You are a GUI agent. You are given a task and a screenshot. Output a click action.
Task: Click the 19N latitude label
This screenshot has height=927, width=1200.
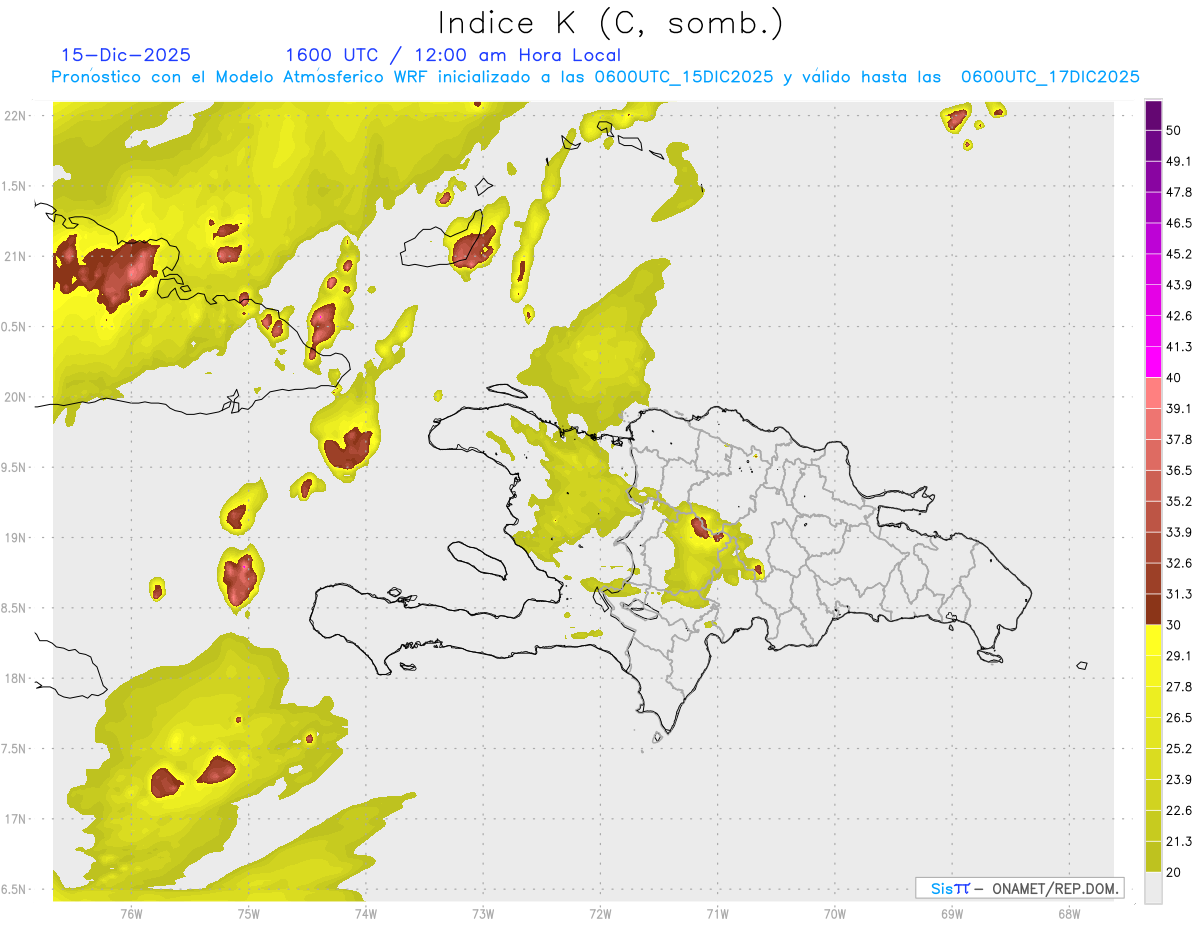tap(15, 538)
